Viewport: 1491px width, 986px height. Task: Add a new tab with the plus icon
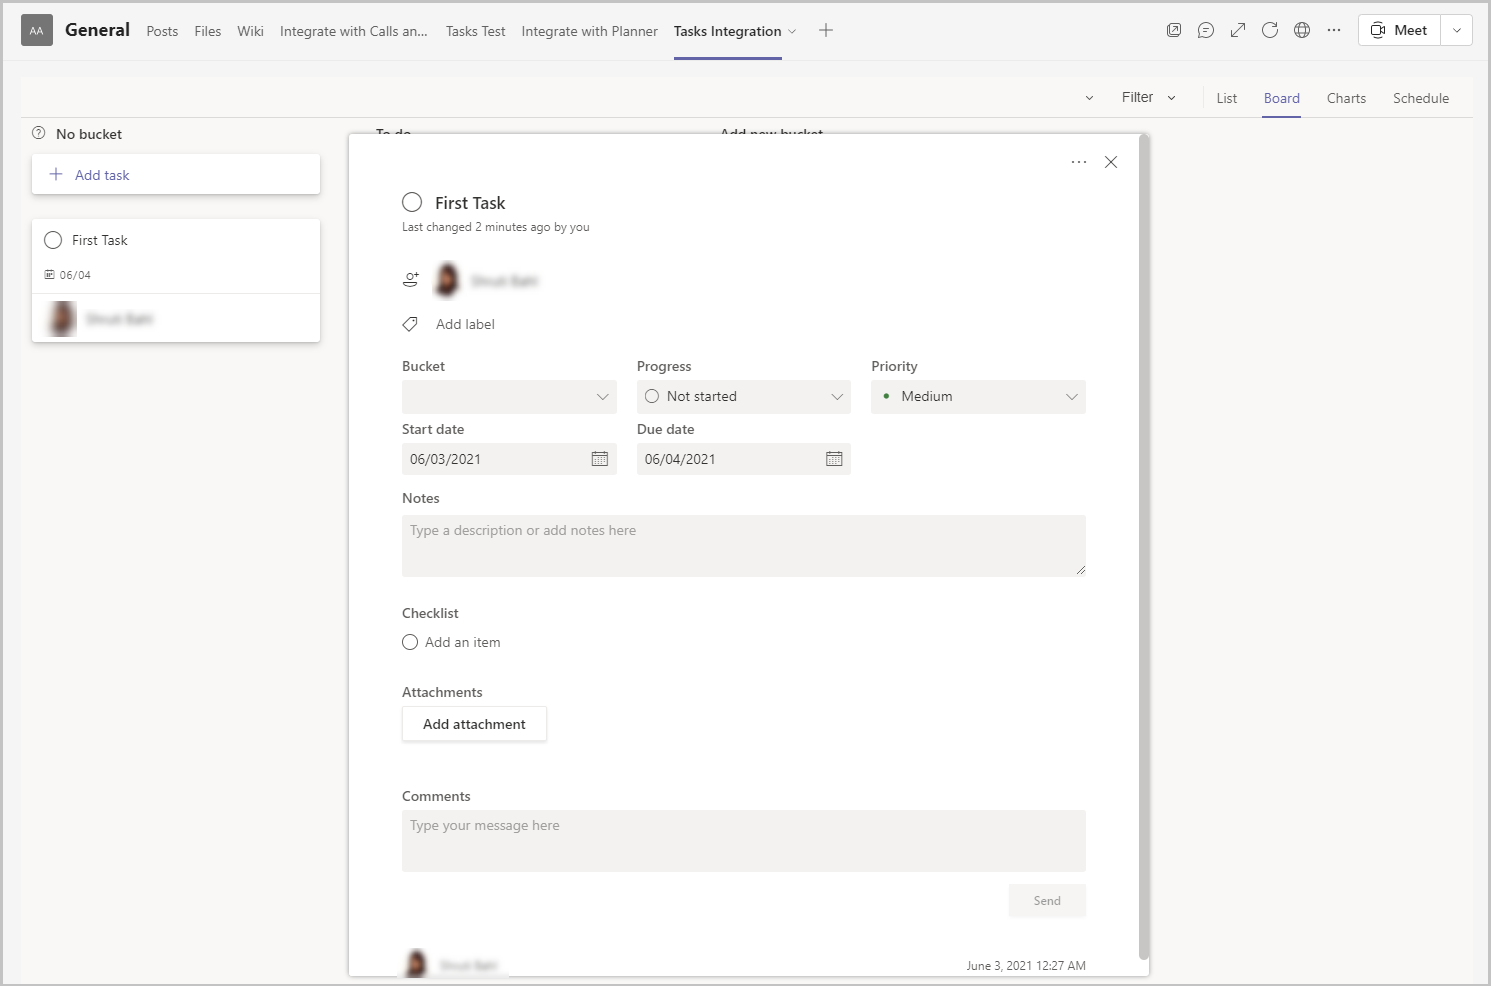(826, 30)
